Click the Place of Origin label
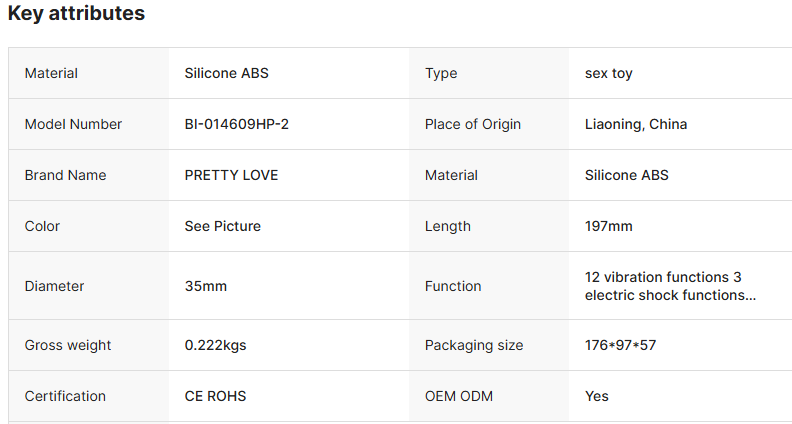This screenshot has width=792, height=424. tap(473, 124)
